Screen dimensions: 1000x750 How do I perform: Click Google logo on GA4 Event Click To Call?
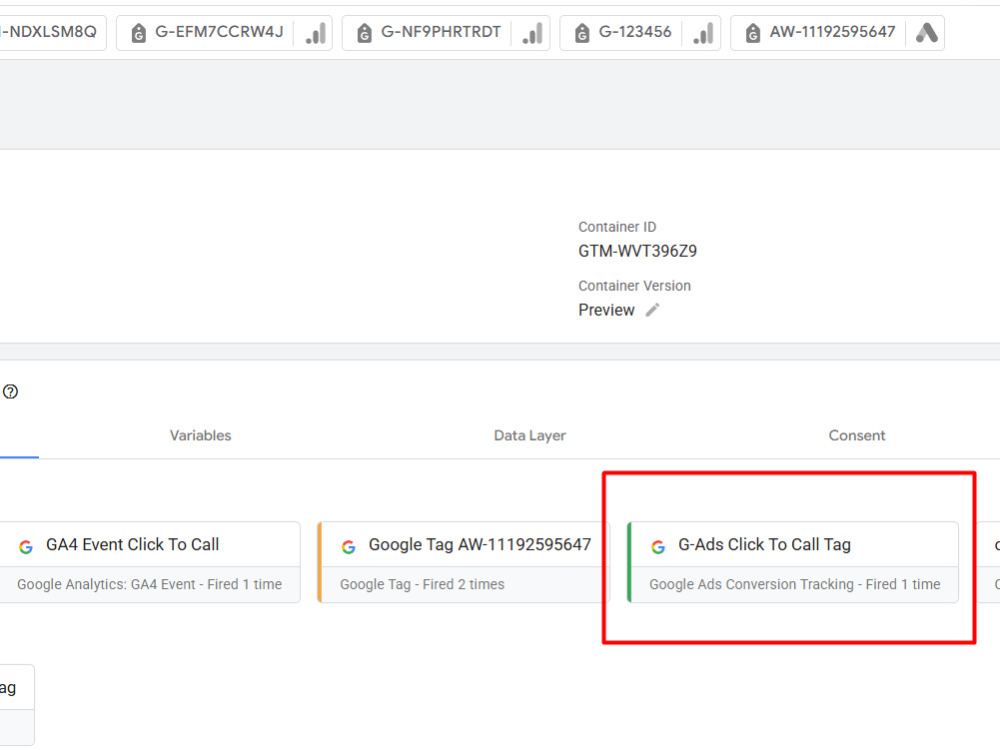tap(26, 547)
